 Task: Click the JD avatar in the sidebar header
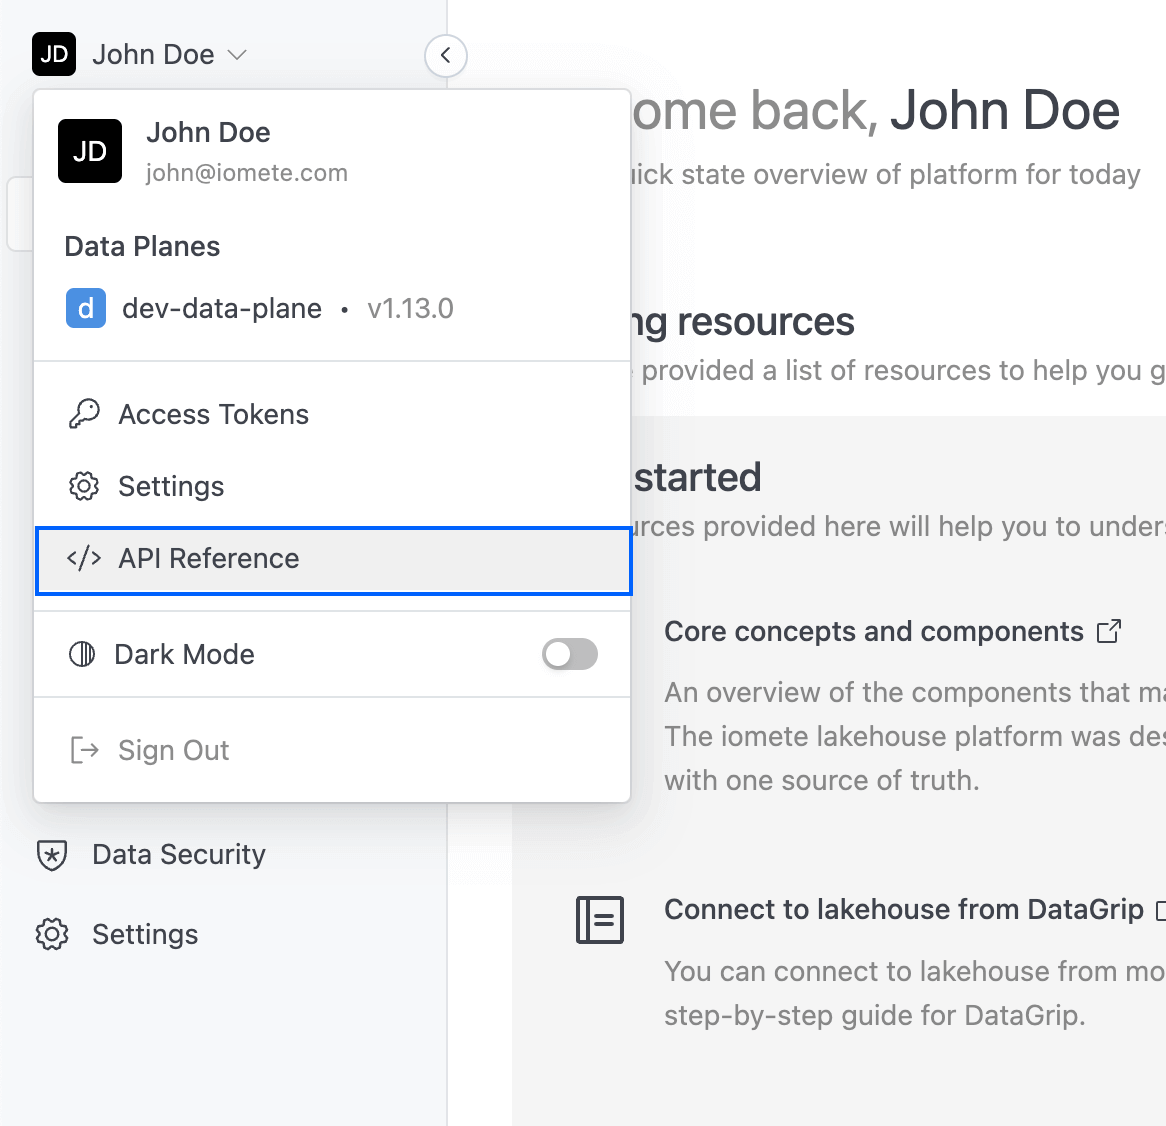(54, 54)
